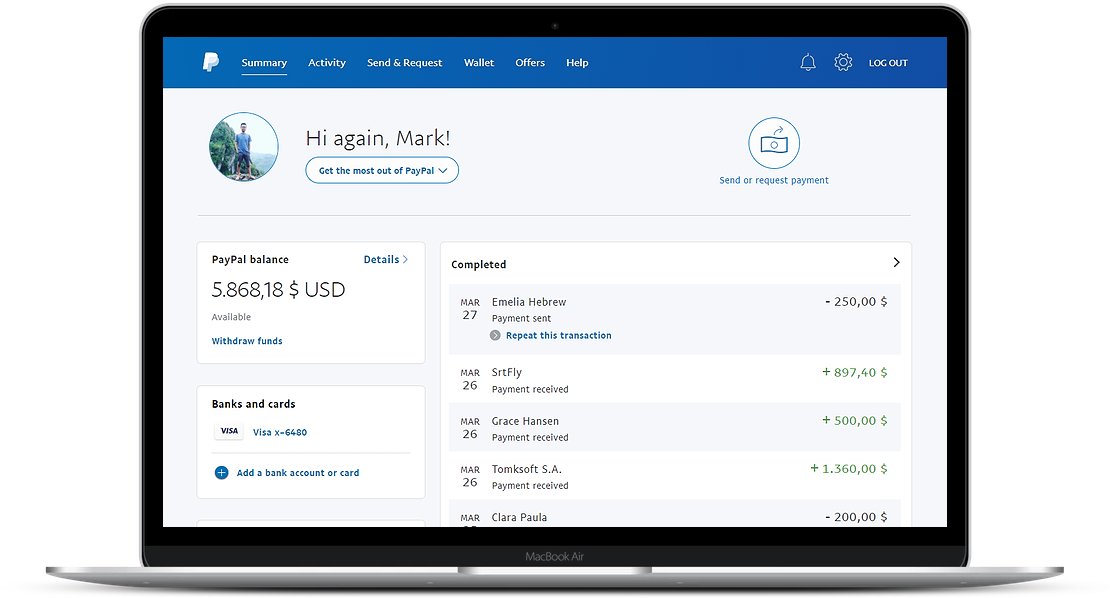Click the + 500,00 $ amount
This screenshot has height=598, width=1110.
[x=854, y=420]
